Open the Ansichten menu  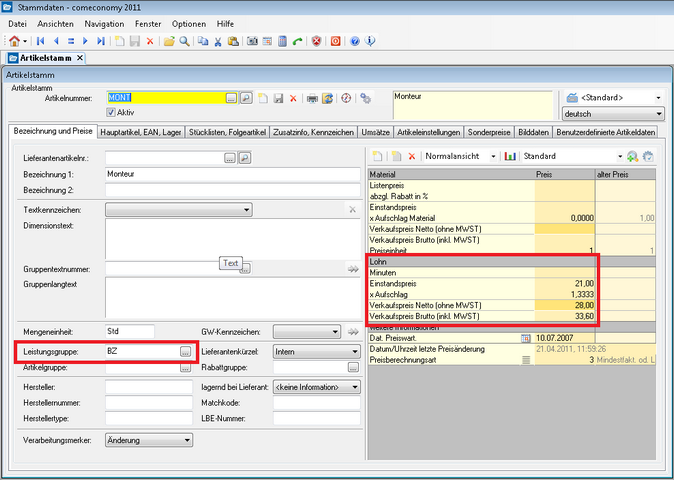pyautogui.click(x=55, y=24)
